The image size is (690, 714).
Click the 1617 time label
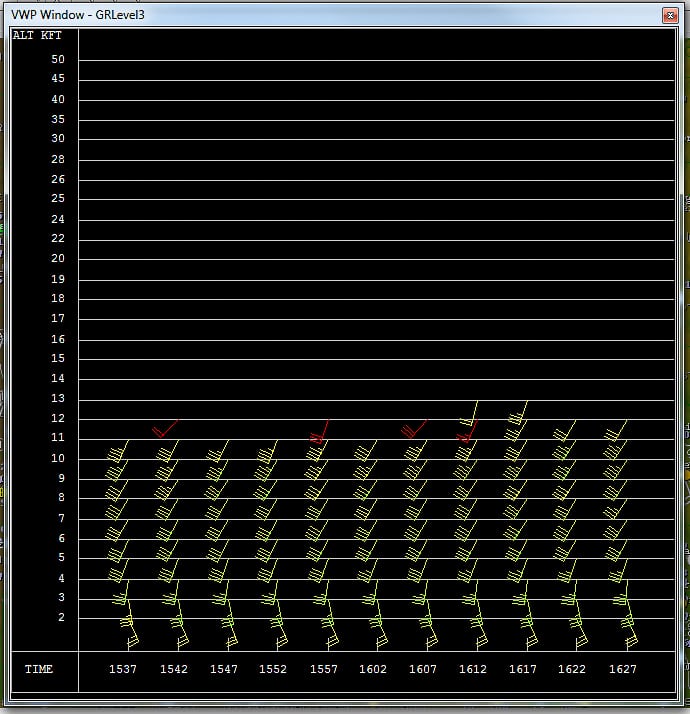(522, 669)
